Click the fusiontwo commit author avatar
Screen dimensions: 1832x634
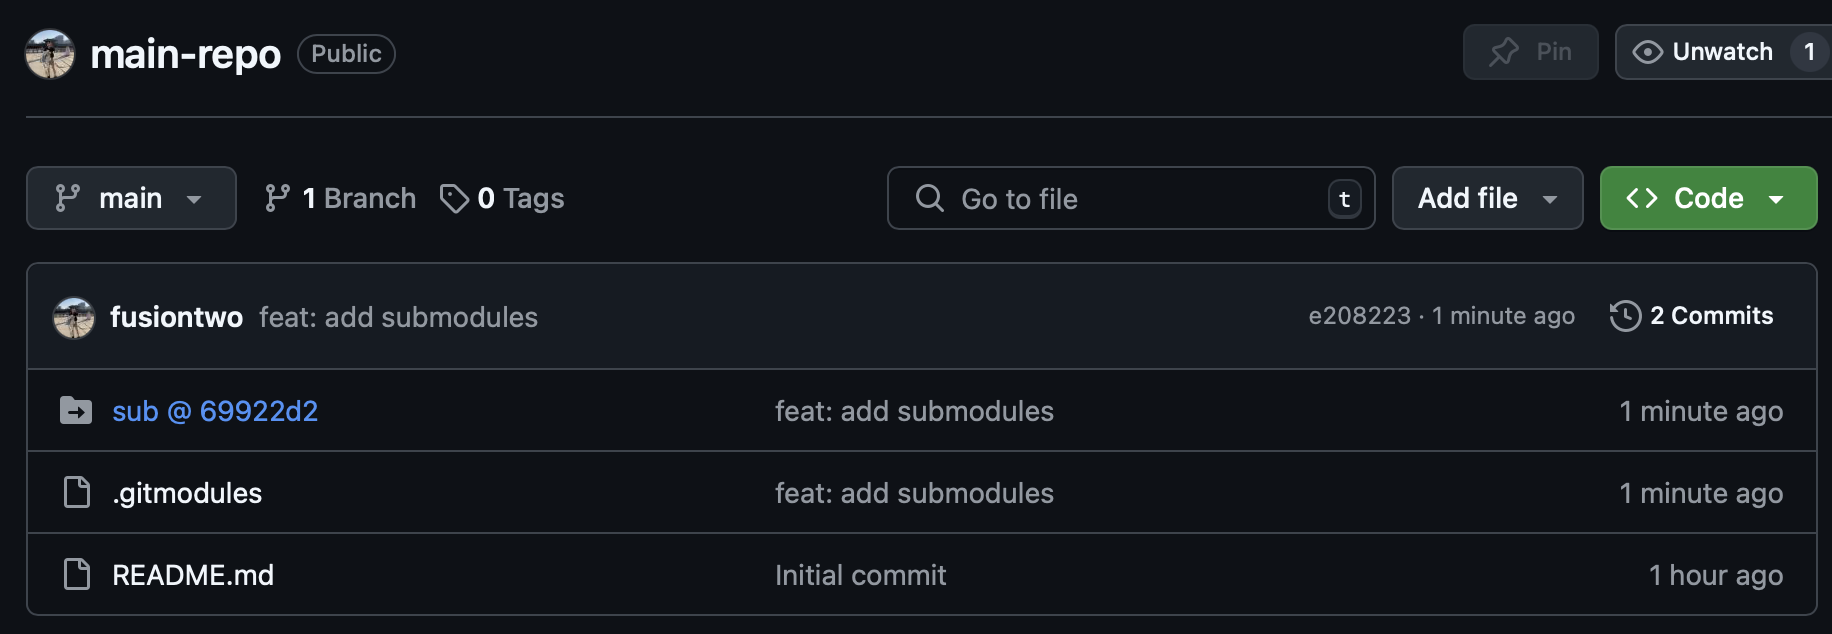click(x=74, y=317)
